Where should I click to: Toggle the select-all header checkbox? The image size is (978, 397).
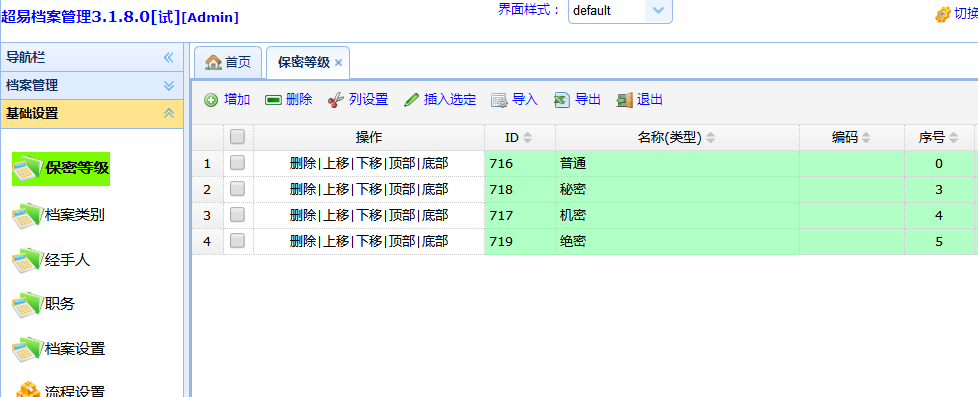(x=237, y=137)
